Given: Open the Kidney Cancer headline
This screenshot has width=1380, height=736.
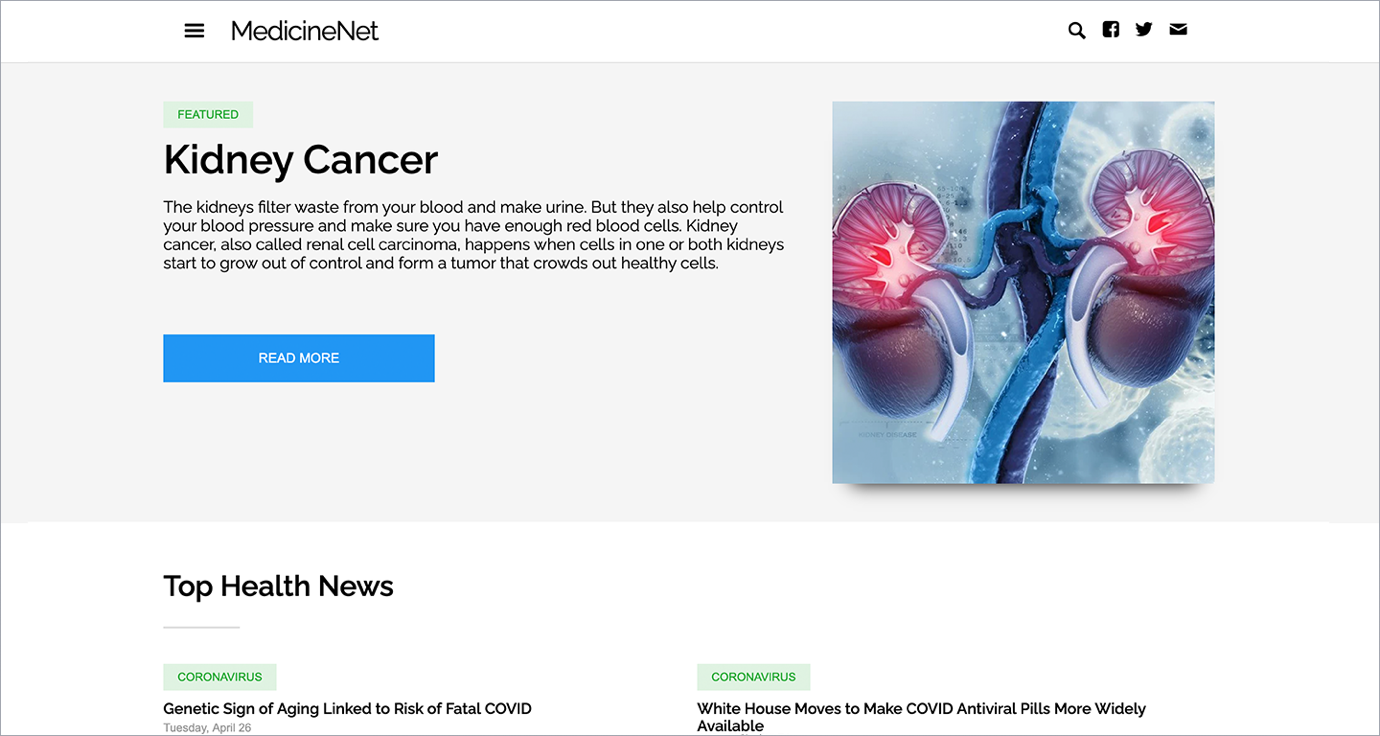Looking at the screenshot, I should pyautogui.click(x=300, y=160).
